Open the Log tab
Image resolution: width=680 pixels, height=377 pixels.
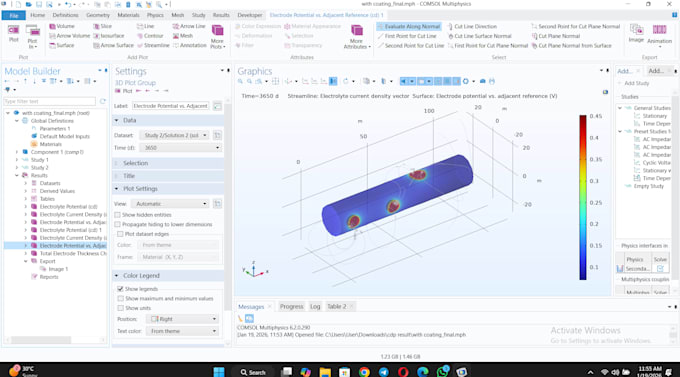click(x=315, y=306)
